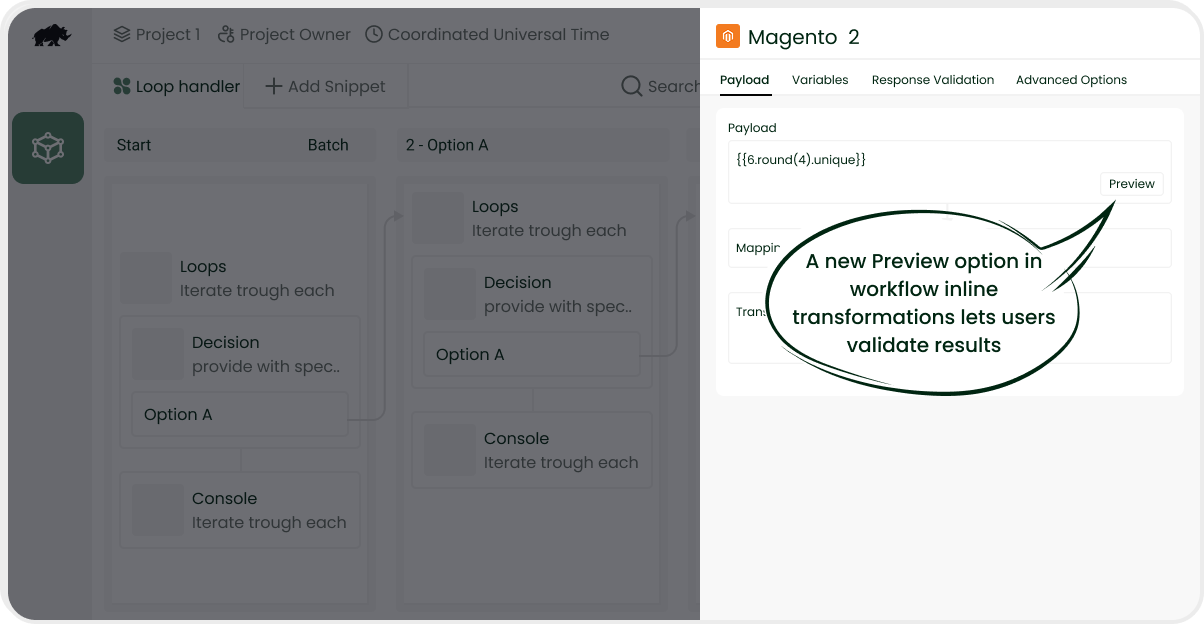Select the Advanced Options tab
This screenshot has height=624, width=1204.
click(x=1071, y=80)
